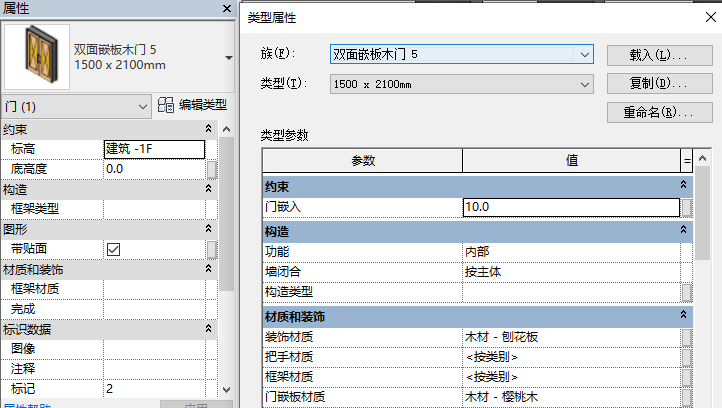Click the 复制(D)... duplicate button
Image resolution: width=722 pixels, height=408 pixels.
659,83
